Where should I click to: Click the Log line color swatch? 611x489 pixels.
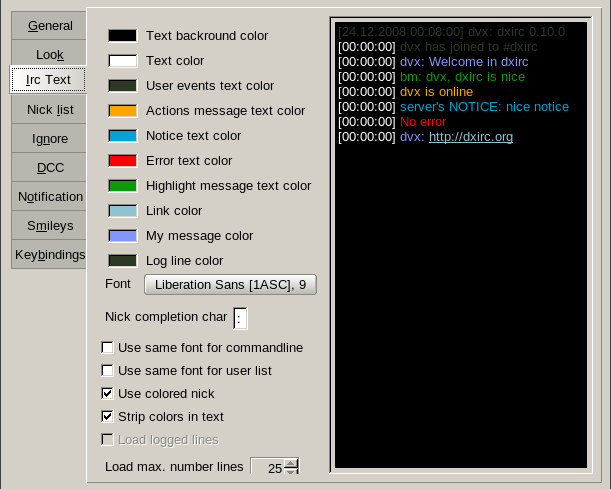[x=123, y=261]
